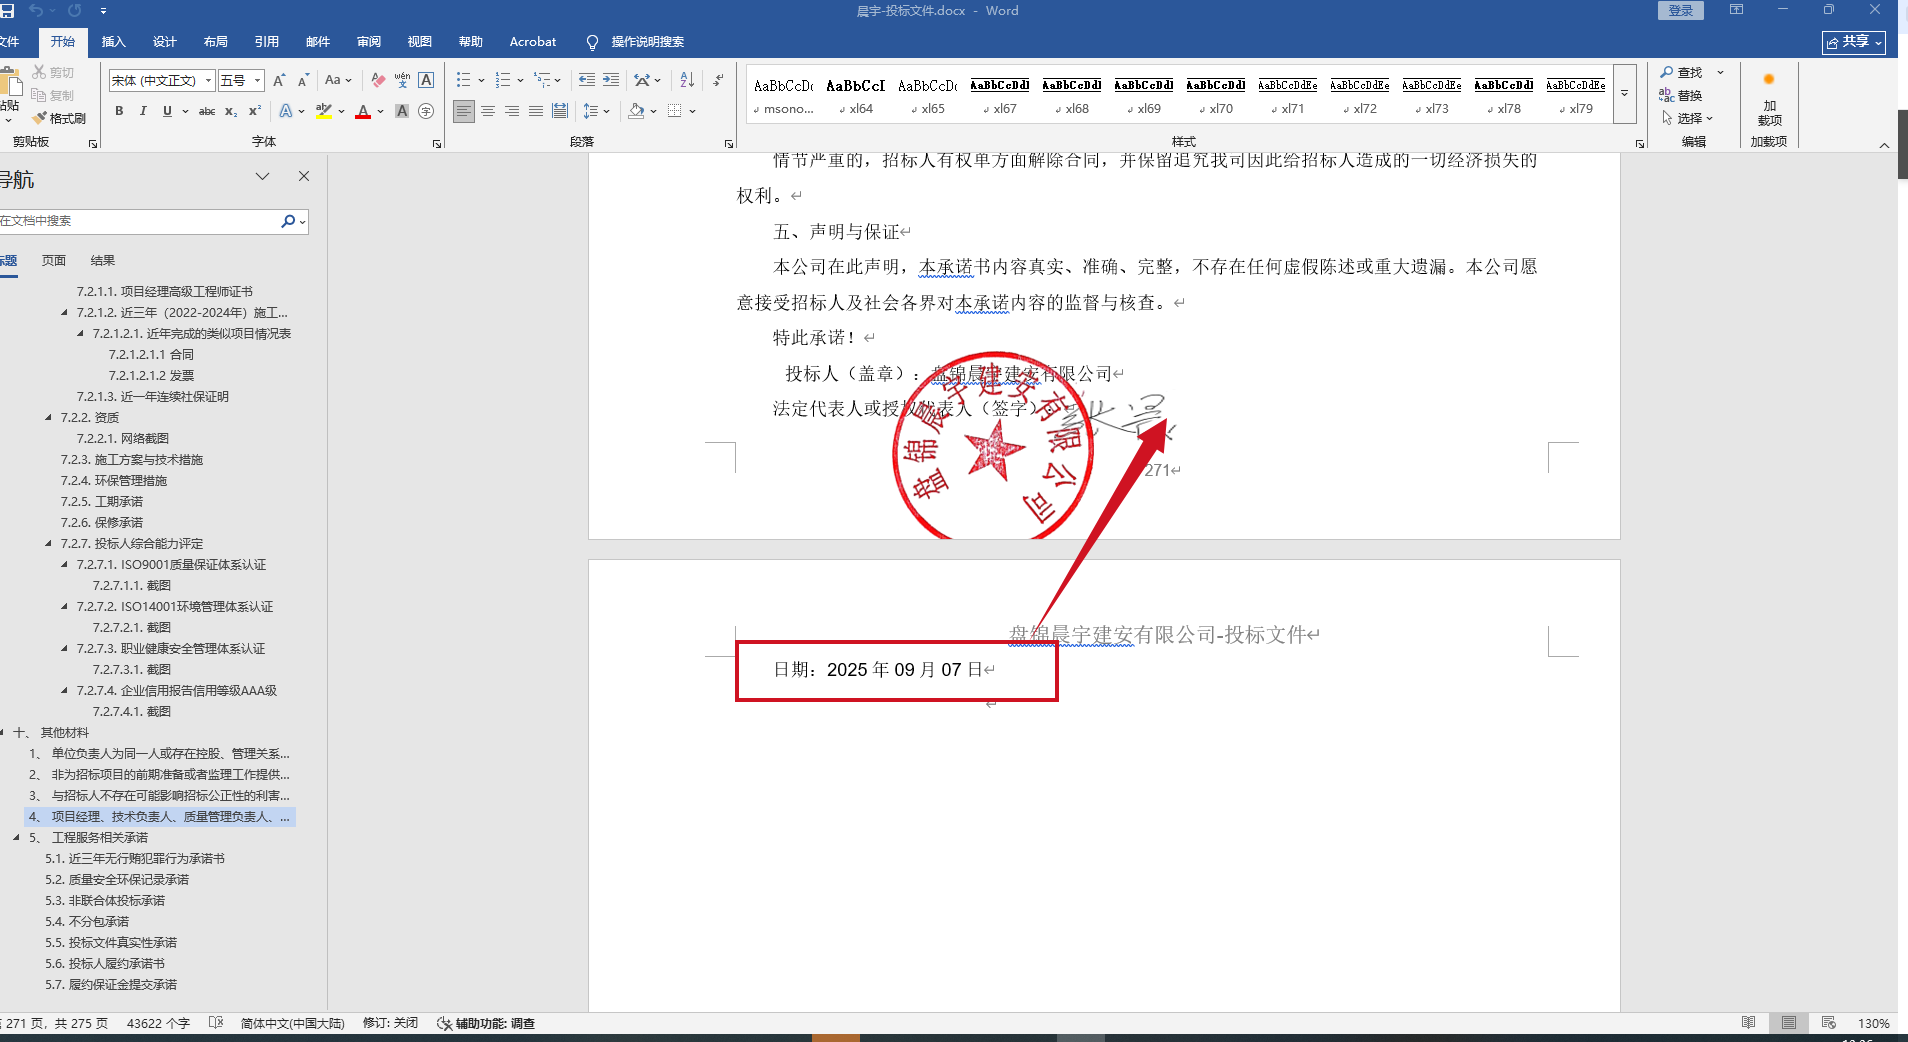Center-align the paragraph

tap(488, 111)
